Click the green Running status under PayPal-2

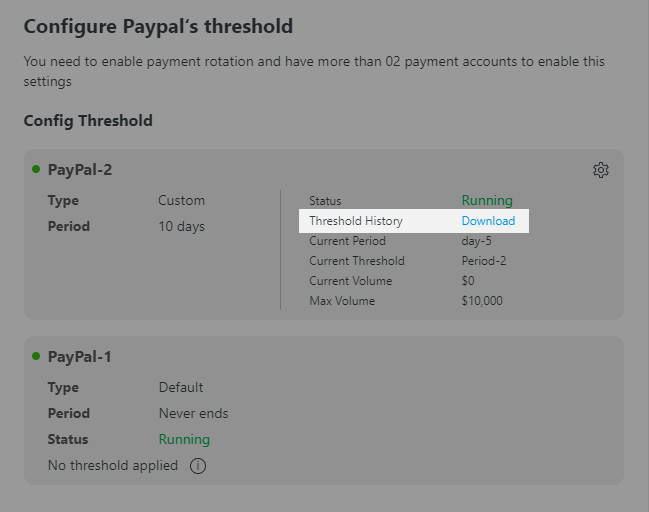(x=487, y=200)
